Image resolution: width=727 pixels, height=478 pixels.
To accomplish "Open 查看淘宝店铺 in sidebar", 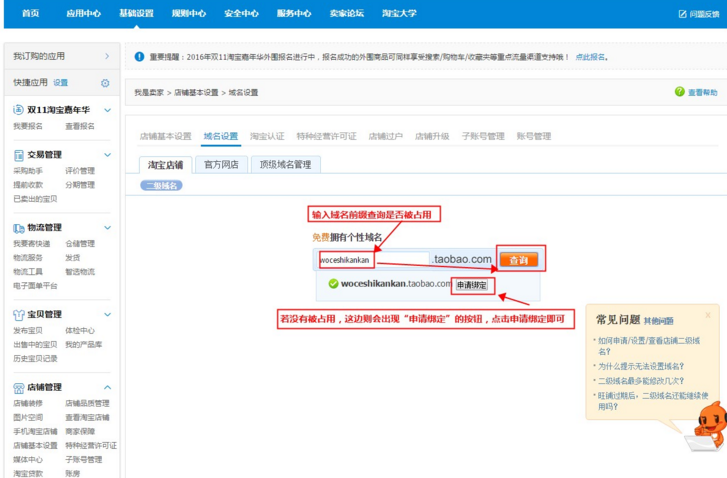I will point(87,417).
